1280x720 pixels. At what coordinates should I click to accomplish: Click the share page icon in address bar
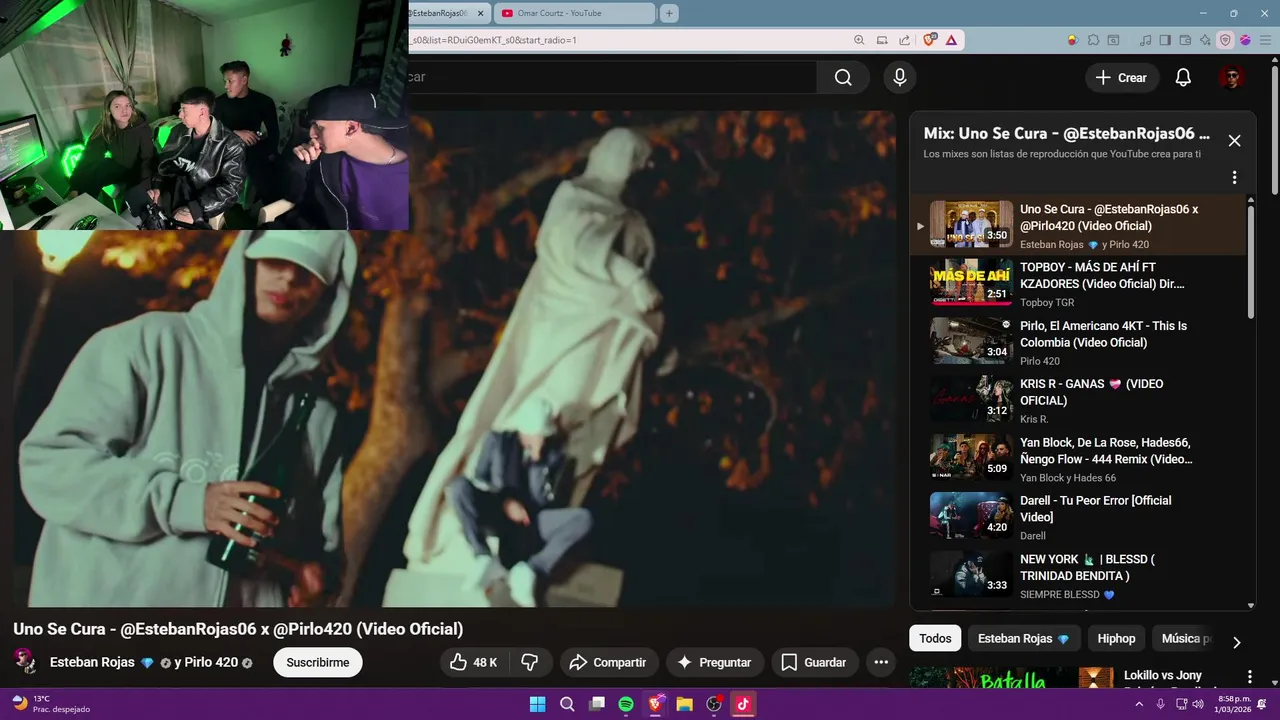[904, 40]
